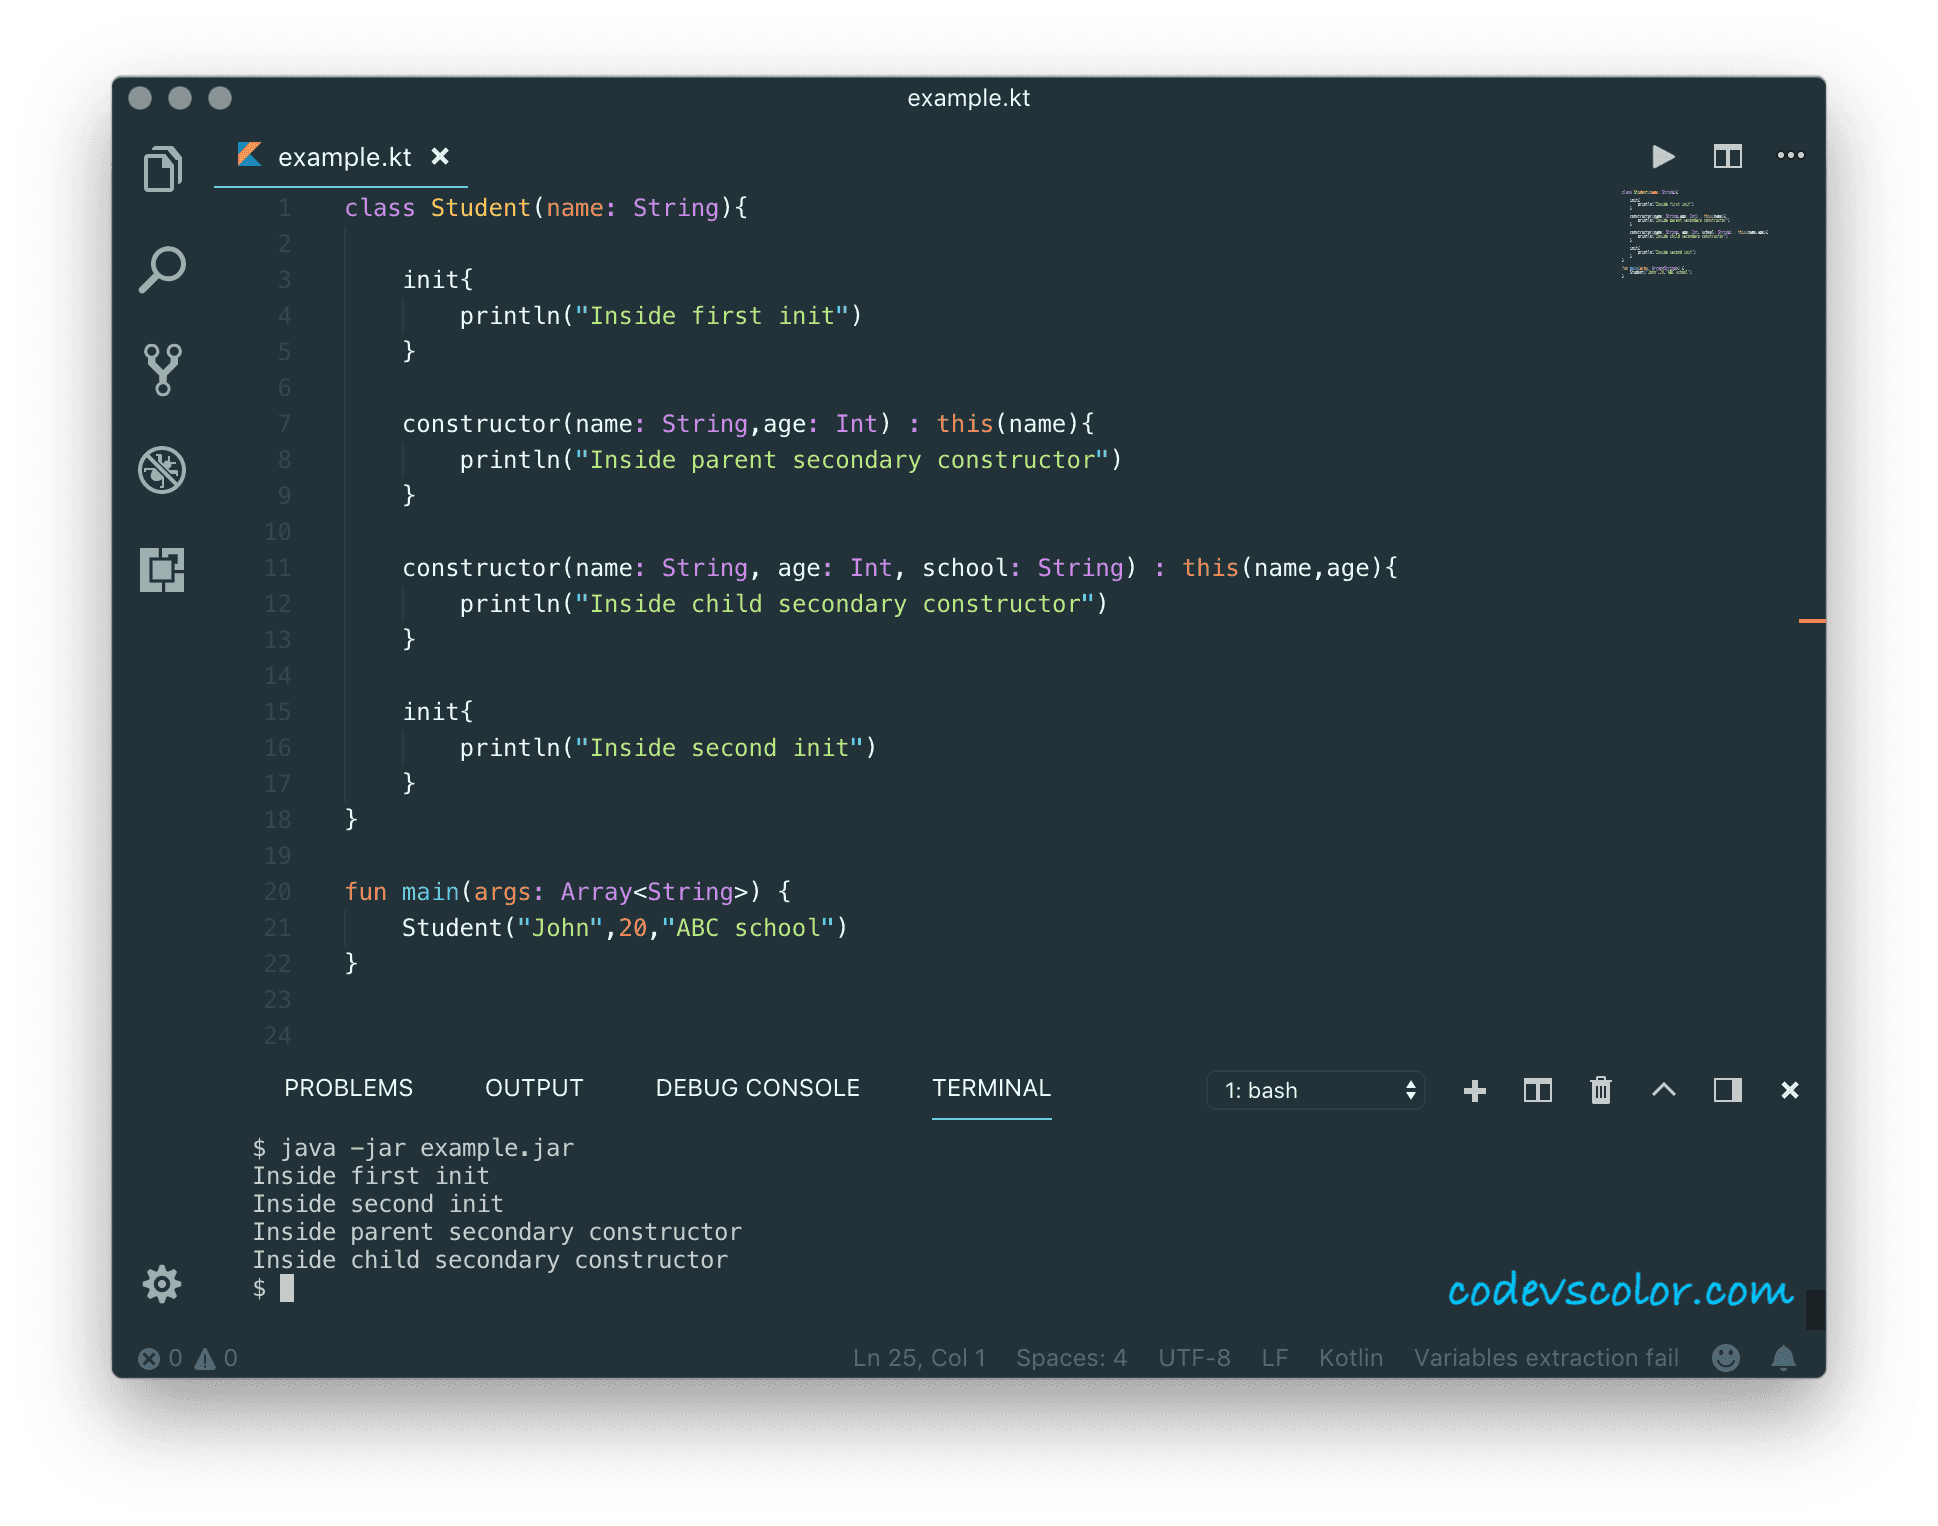Click 'this(name,age)' call on line 11
Image resolution: width=1938 pixels, height=1526 pixels.
click(x=1283, y=568)
